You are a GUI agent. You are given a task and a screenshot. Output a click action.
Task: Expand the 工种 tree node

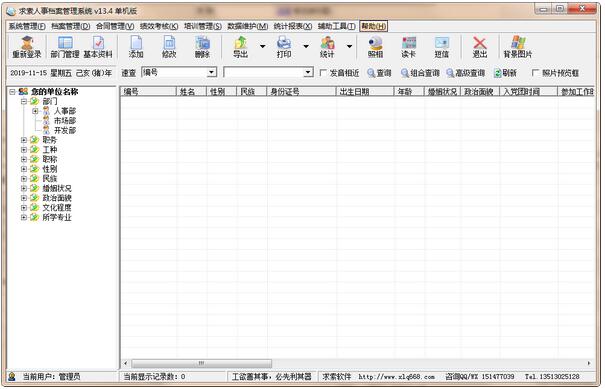24,150
